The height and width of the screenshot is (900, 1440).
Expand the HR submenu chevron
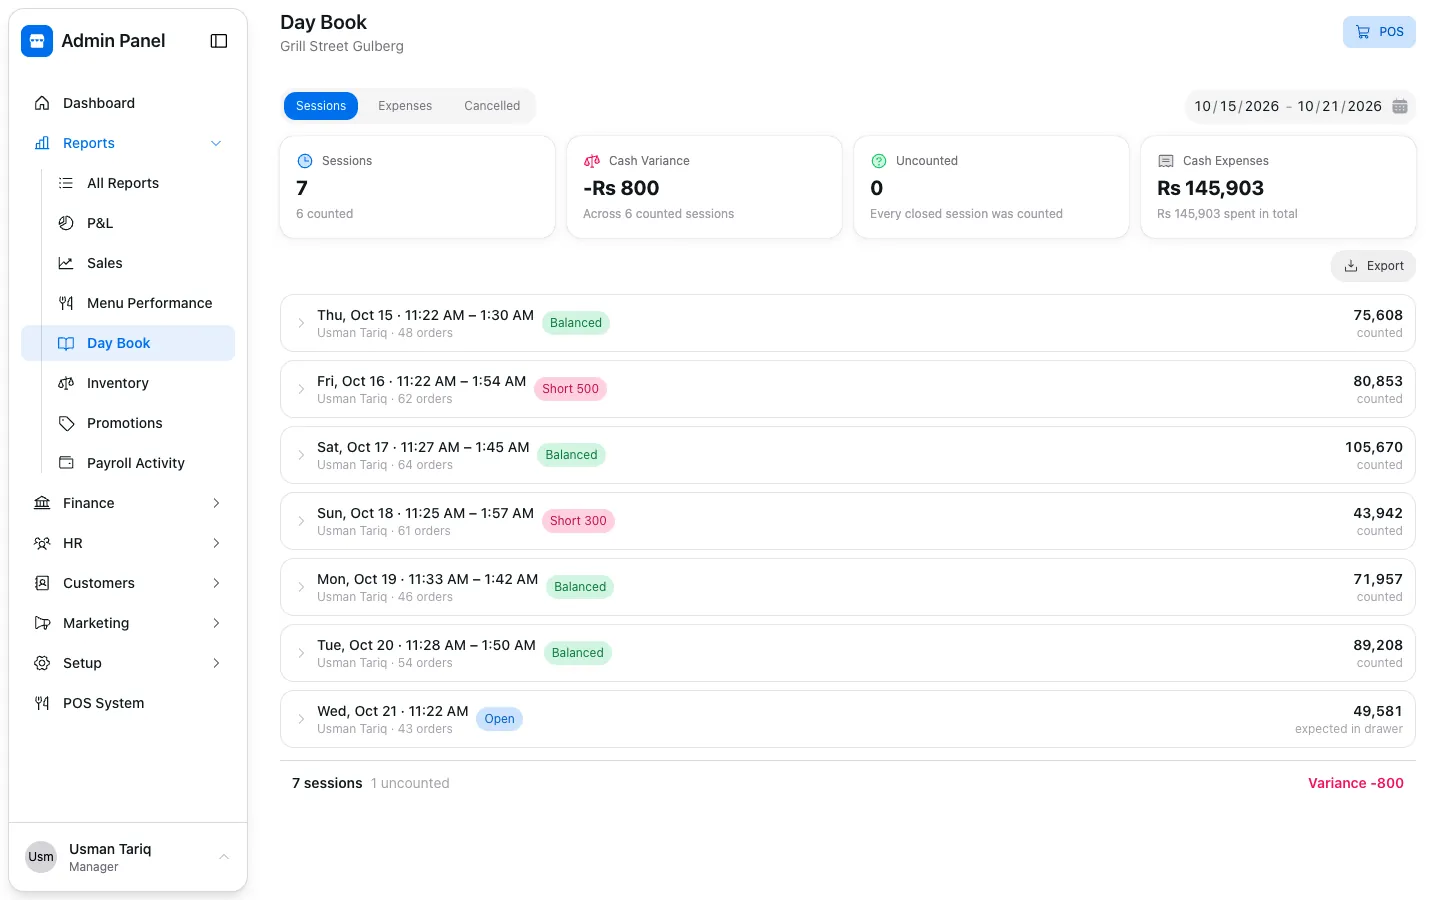216,543
